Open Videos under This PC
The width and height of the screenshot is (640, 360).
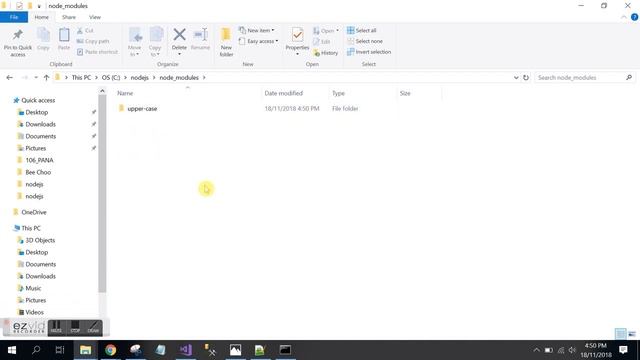click(x=34, y=313)
